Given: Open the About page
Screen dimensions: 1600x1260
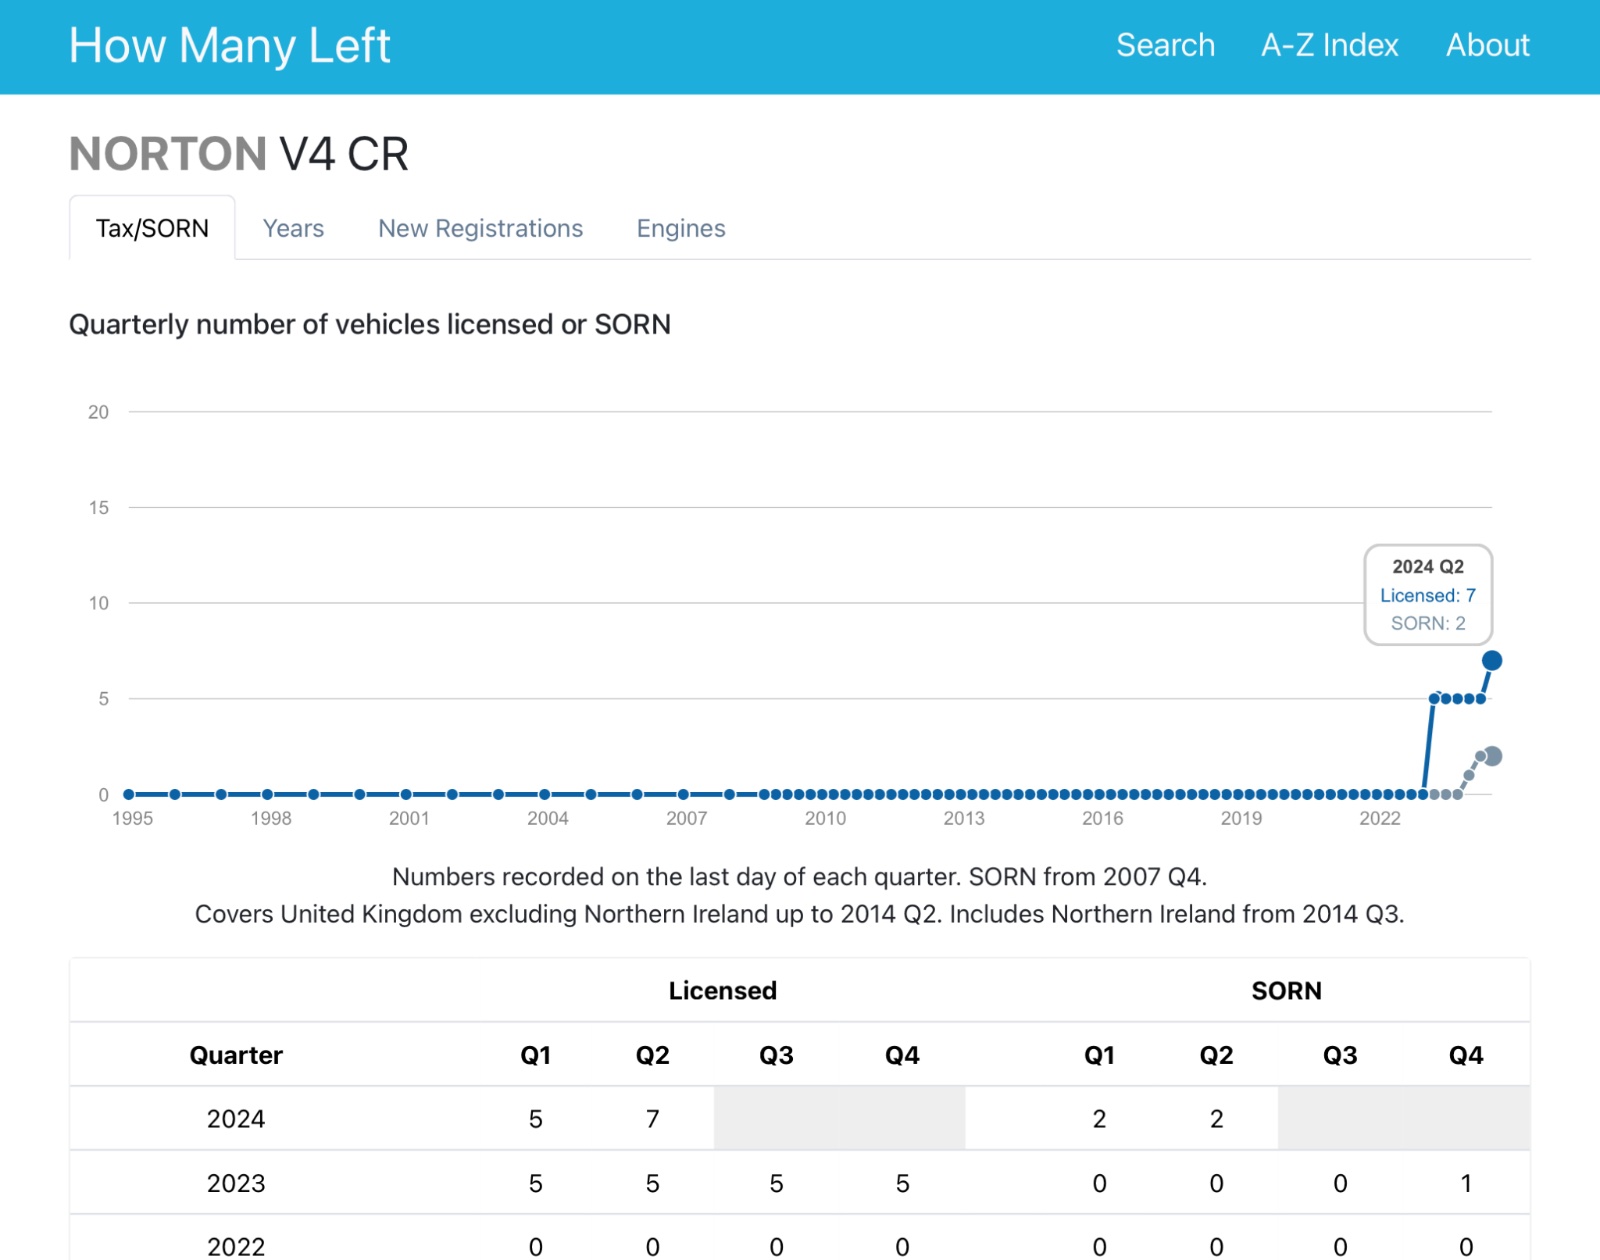Looking at the screenshot, I should (1487, 46).
